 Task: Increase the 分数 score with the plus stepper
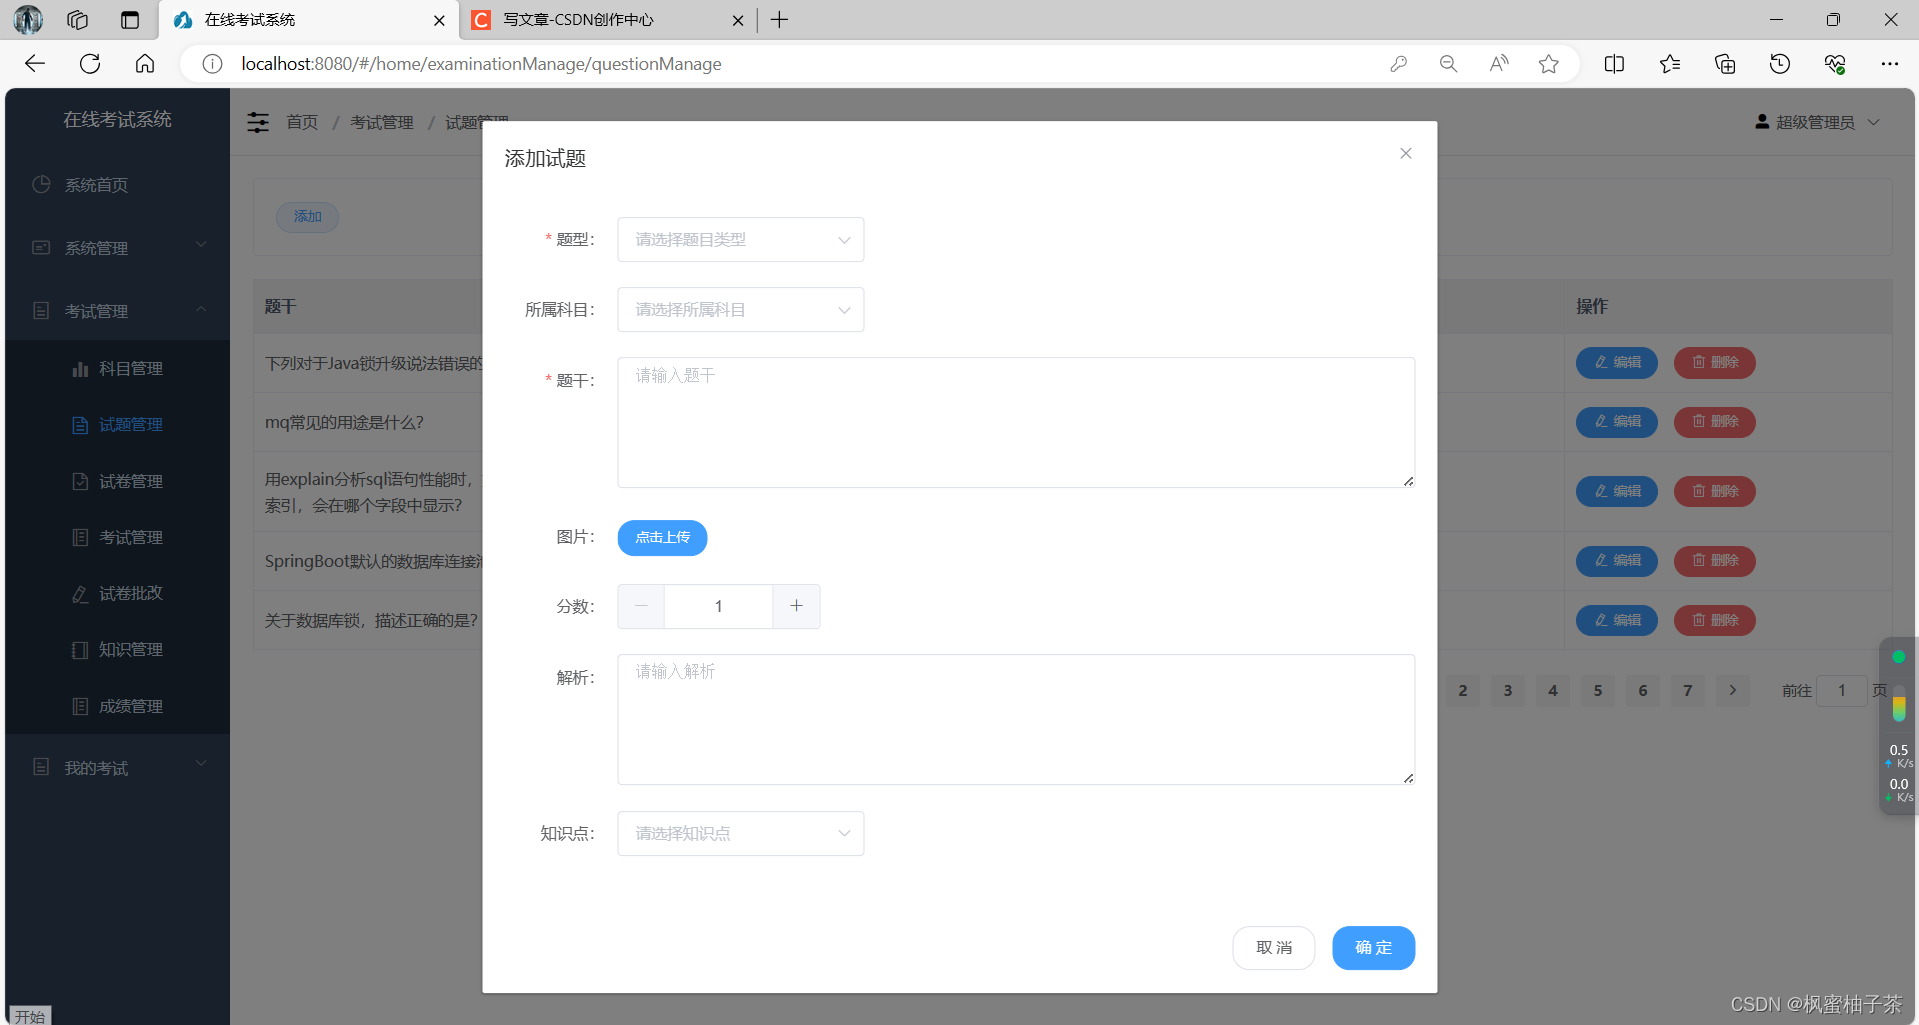tap(795, 606)
